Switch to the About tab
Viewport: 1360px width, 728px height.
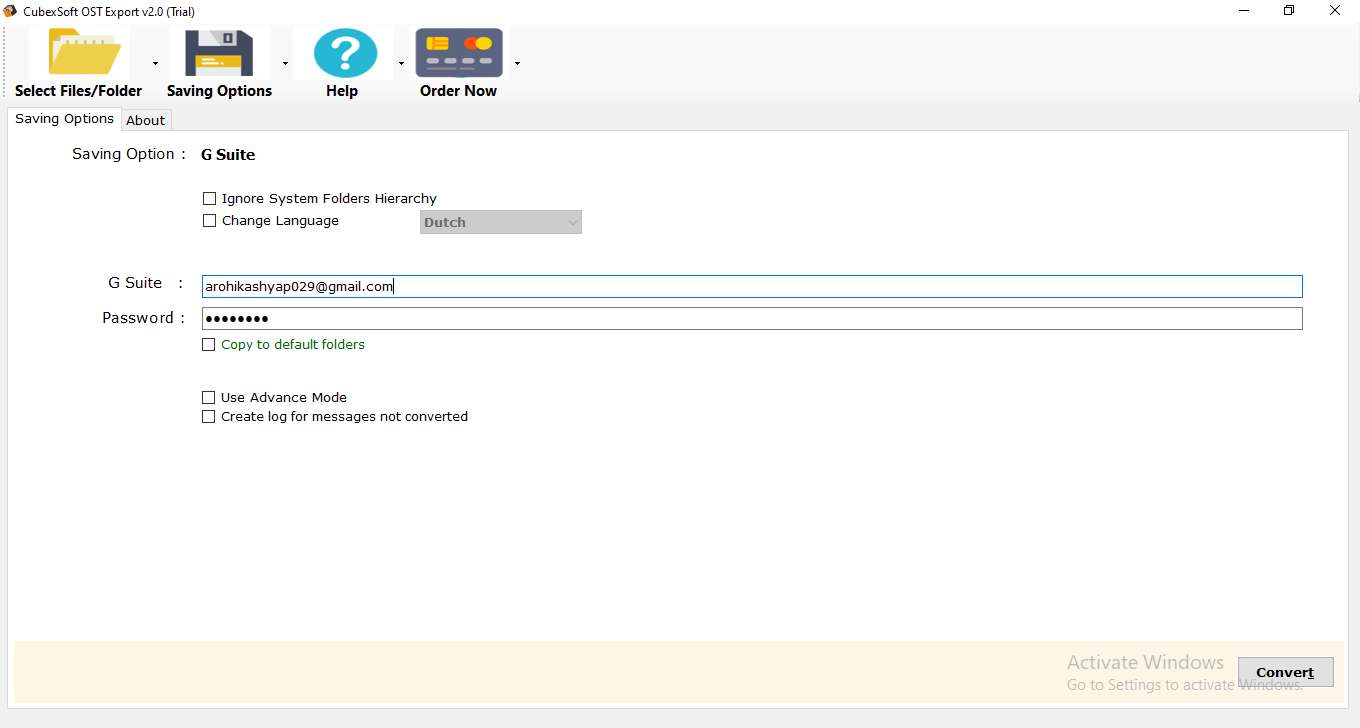tap(145, 120)
